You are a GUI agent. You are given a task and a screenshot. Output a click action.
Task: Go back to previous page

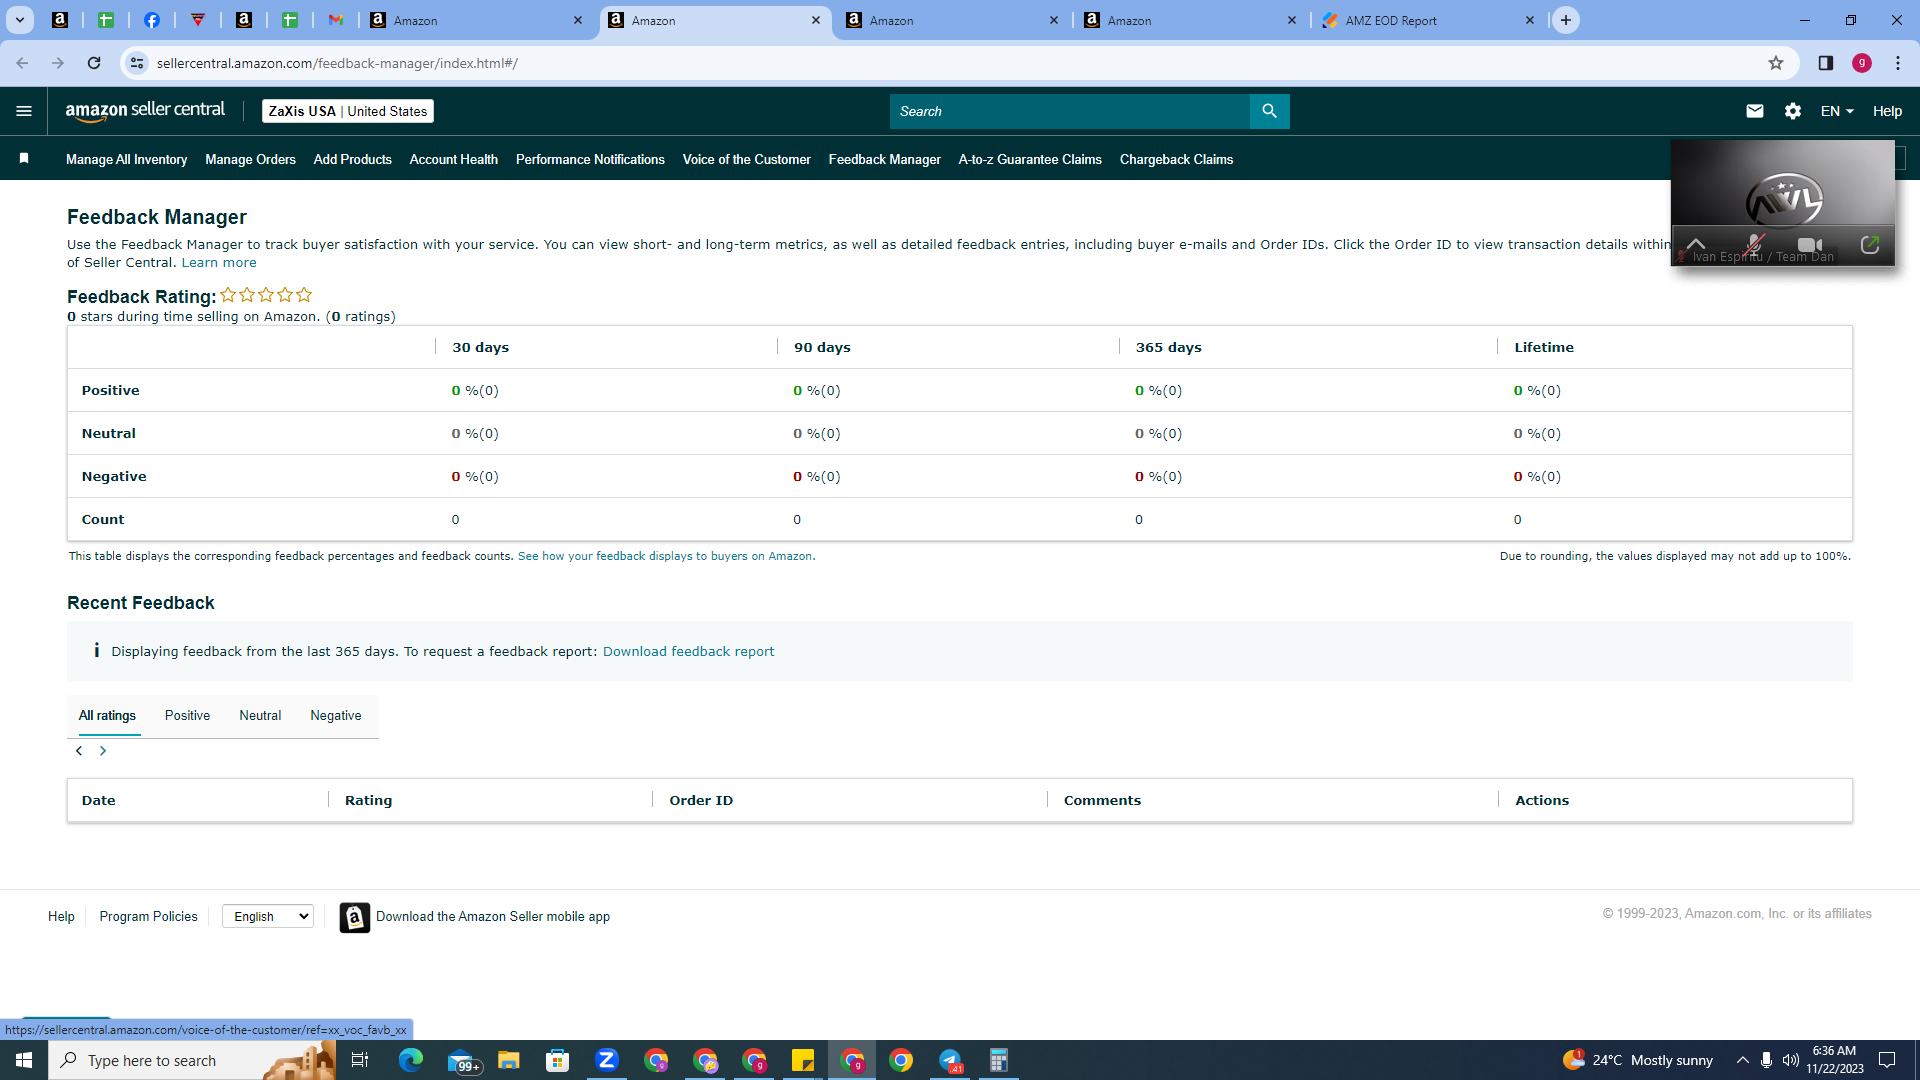22,63
